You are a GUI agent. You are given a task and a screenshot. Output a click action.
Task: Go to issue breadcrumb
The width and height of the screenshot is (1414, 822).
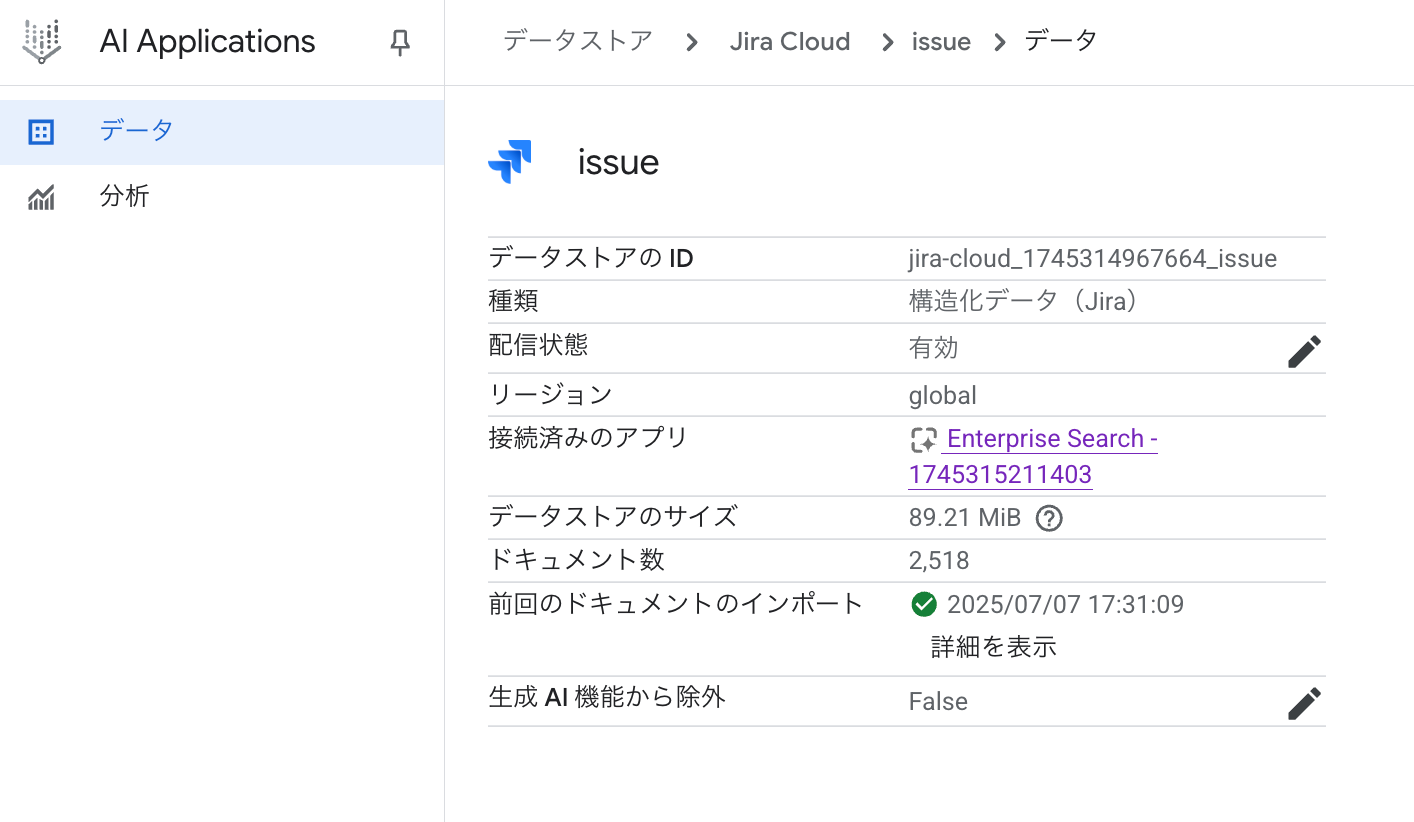point(941,42)
